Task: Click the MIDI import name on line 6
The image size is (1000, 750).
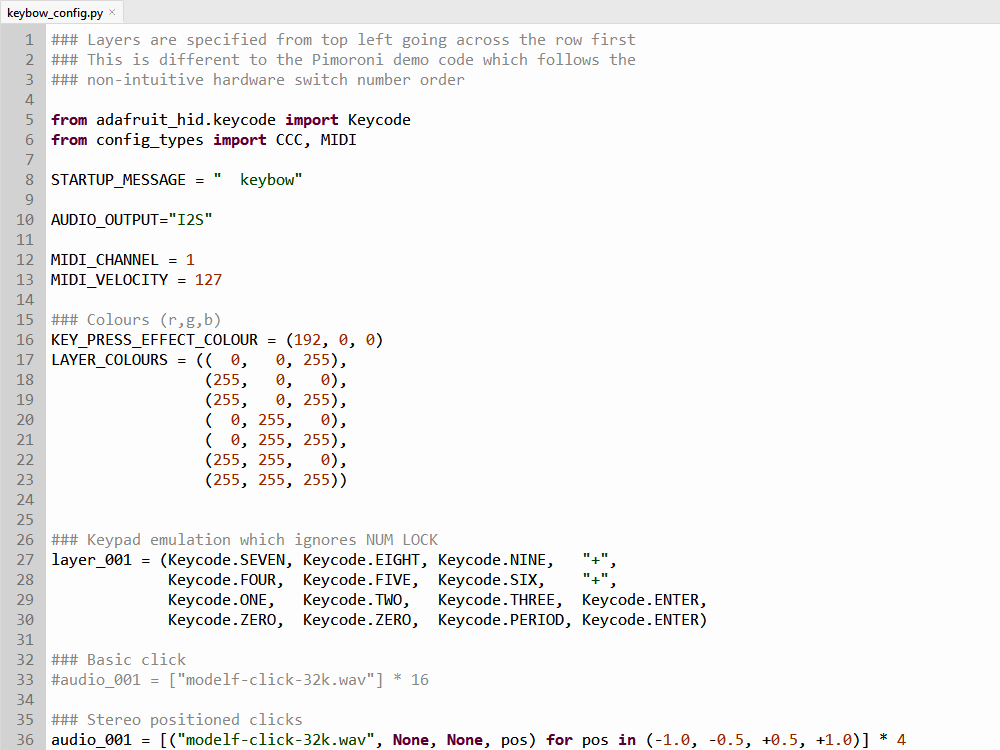Action: [x=338, y=140]
